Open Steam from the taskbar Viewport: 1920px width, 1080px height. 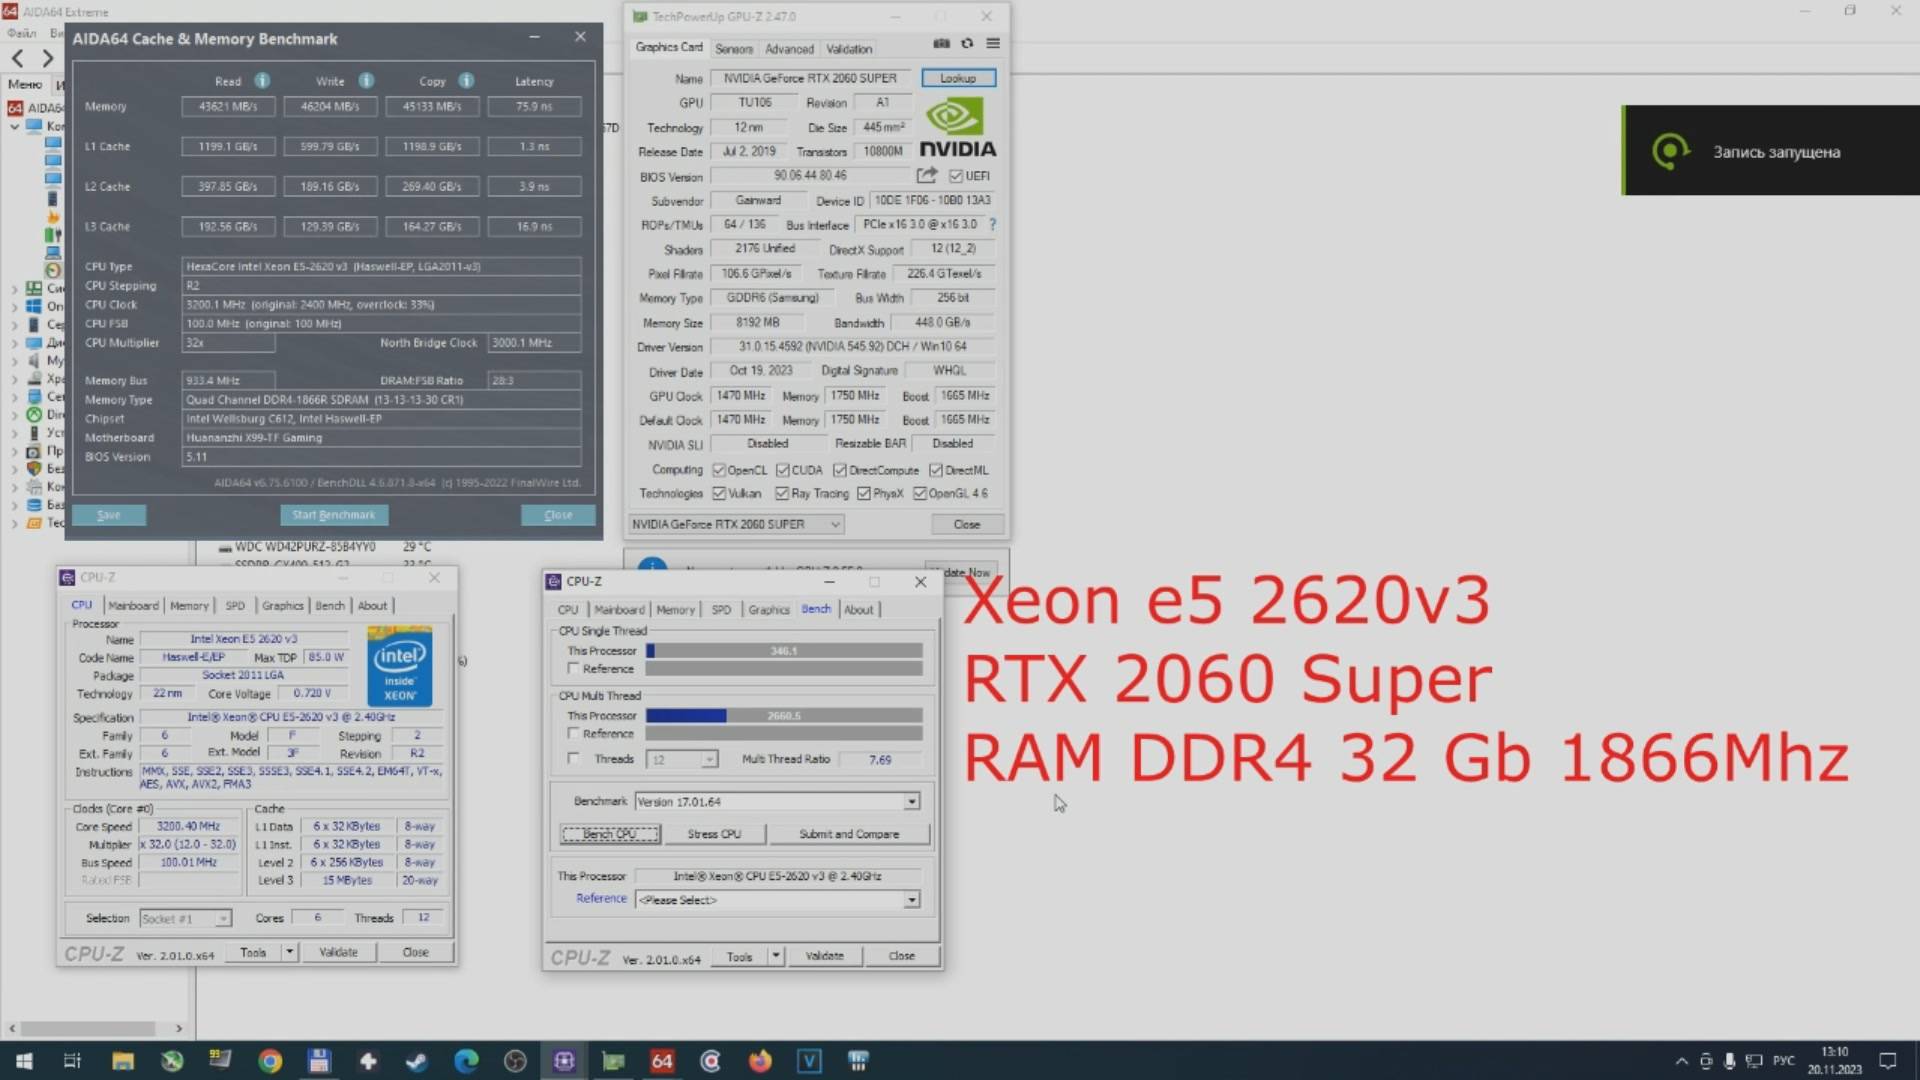click(x=417, y=1061)
